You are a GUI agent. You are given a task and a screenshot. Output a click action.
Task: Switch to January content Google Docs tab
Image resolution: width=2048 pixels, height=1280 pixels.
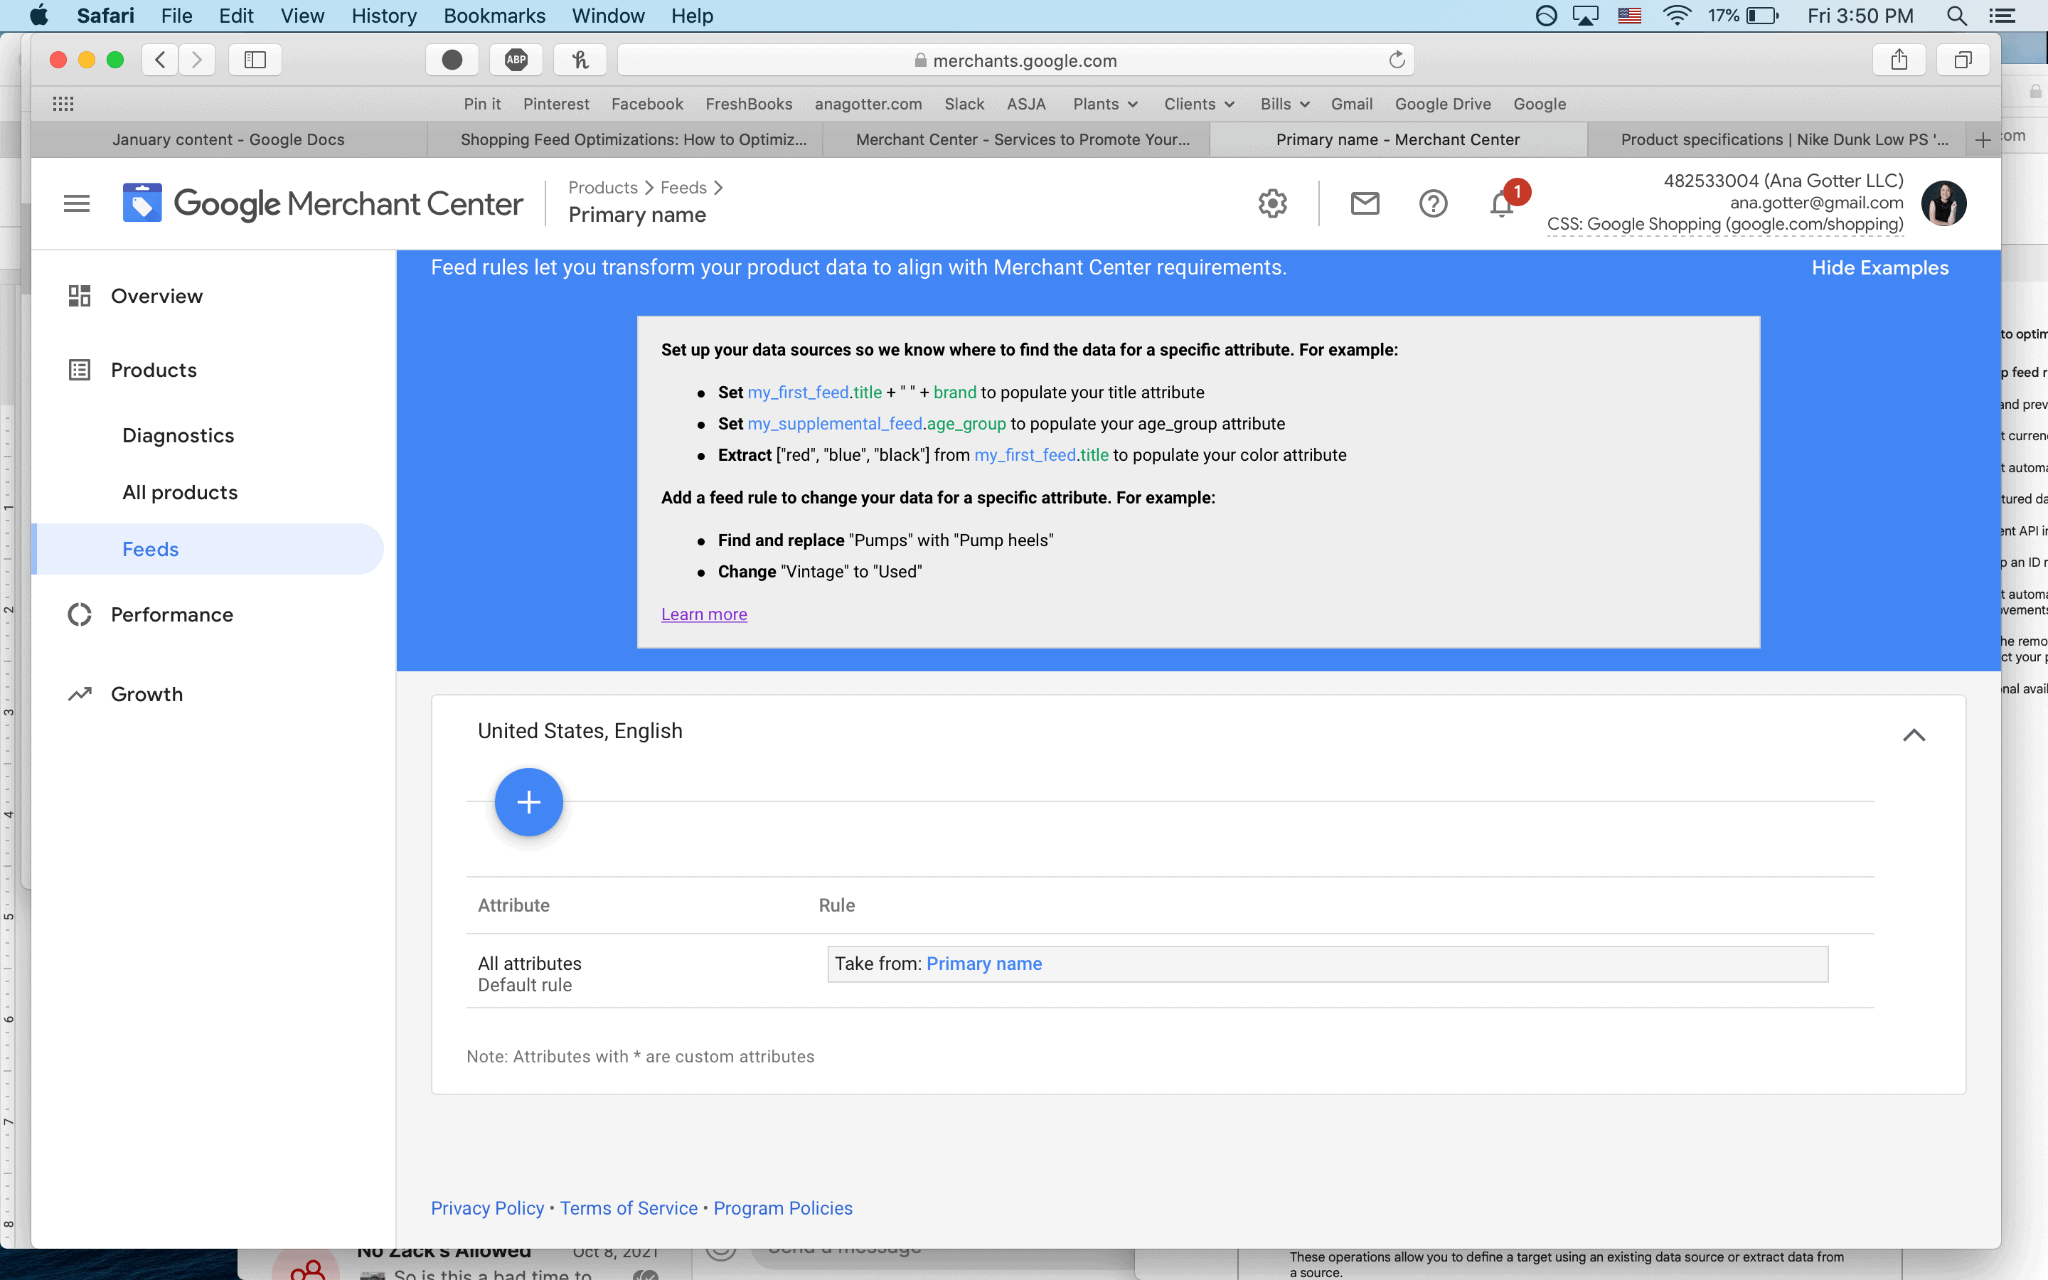coord(229,140)
